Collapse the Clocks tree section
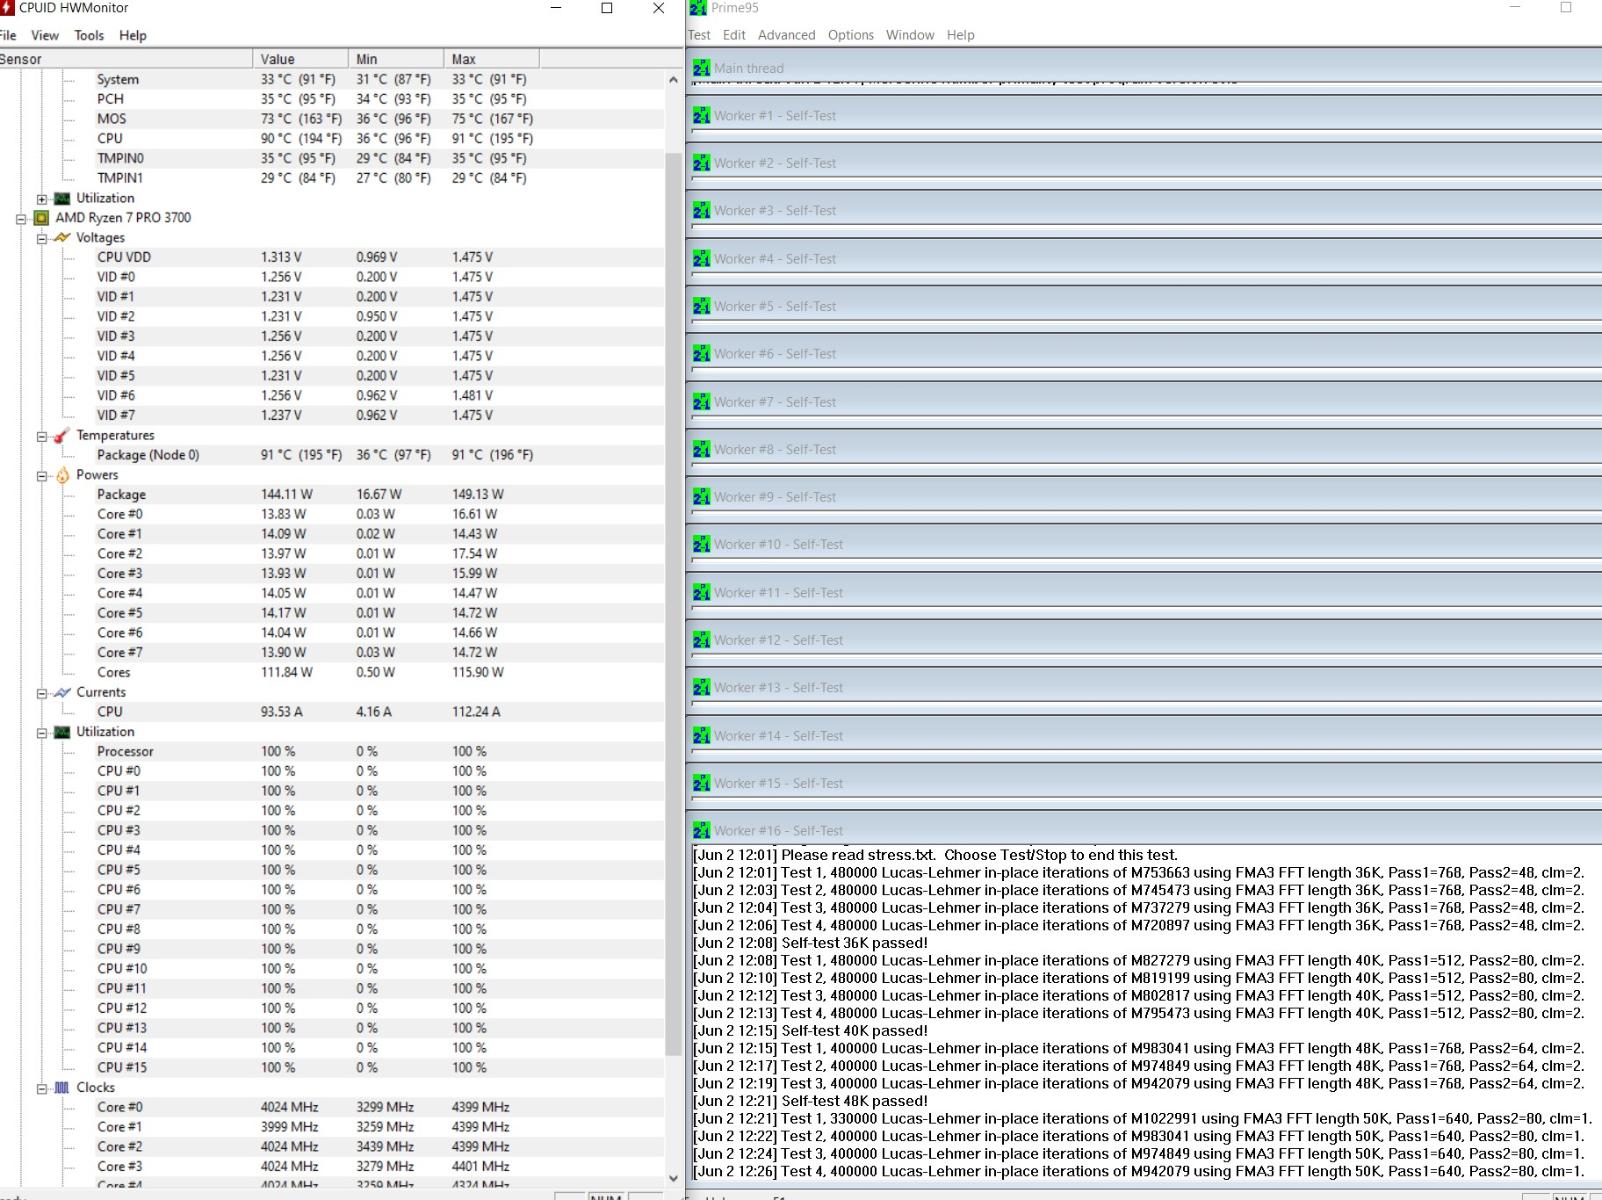This screenshot has width=1602, height=1200. click(x=42, y=1088)
